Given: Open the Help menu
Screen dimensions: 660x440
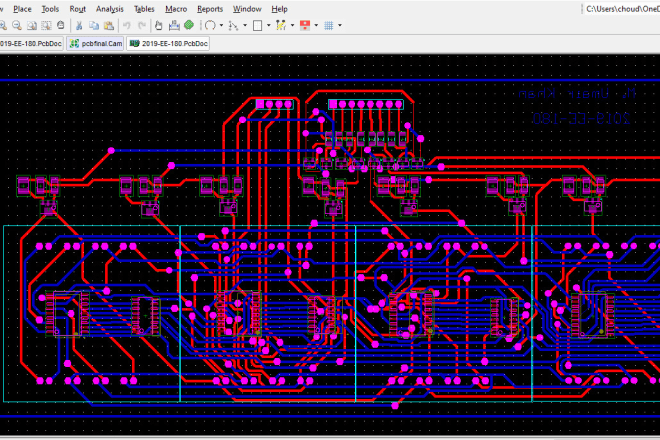Looking at the screenshot, I should (279, 9).
